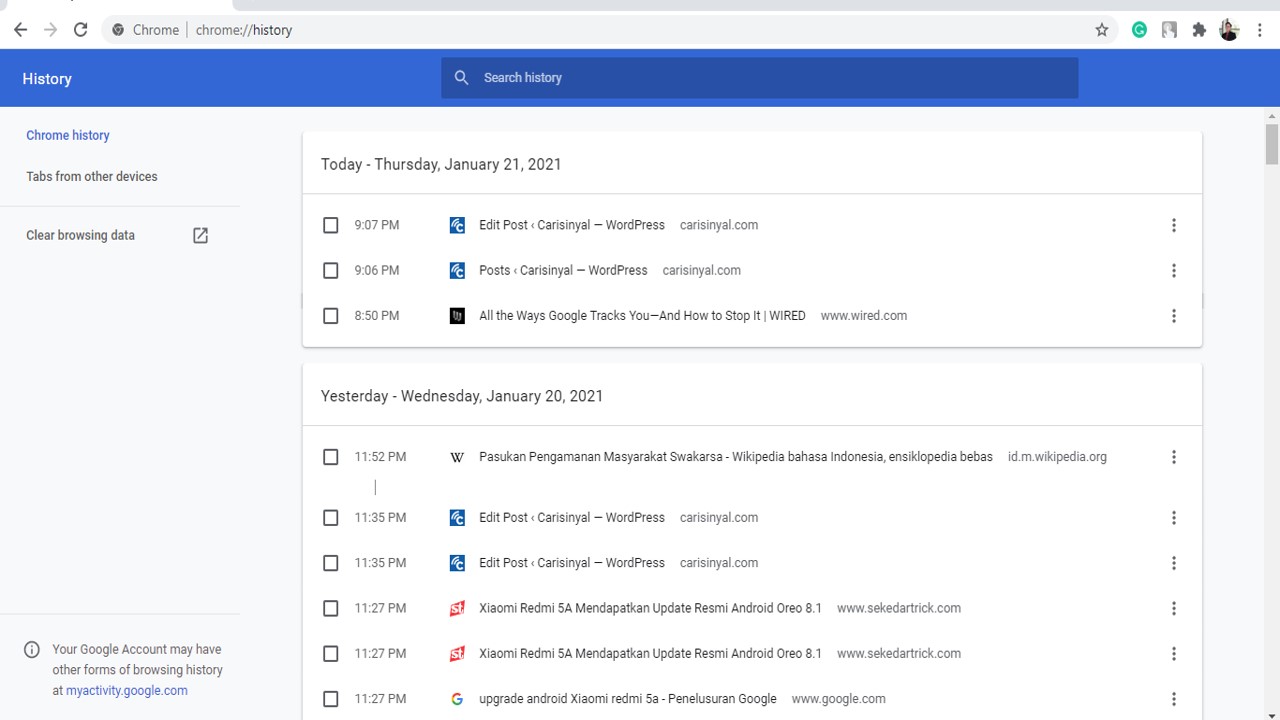This screenshot has width=1280, height=720.
Task: Click the browser forward arrow
Action: 50,30
